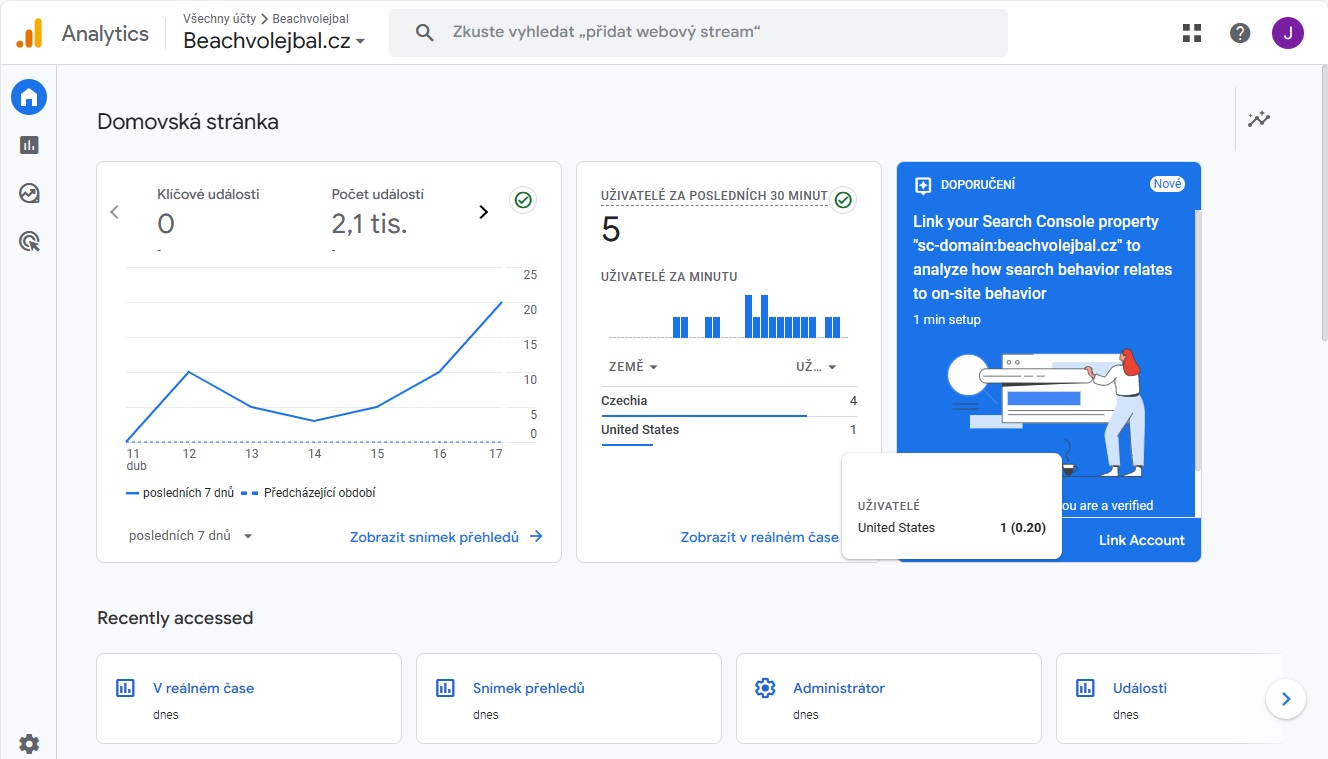Show next metrics with right chevron
Viewport: 1328px width, 759px height.
[x=484, y=212]
